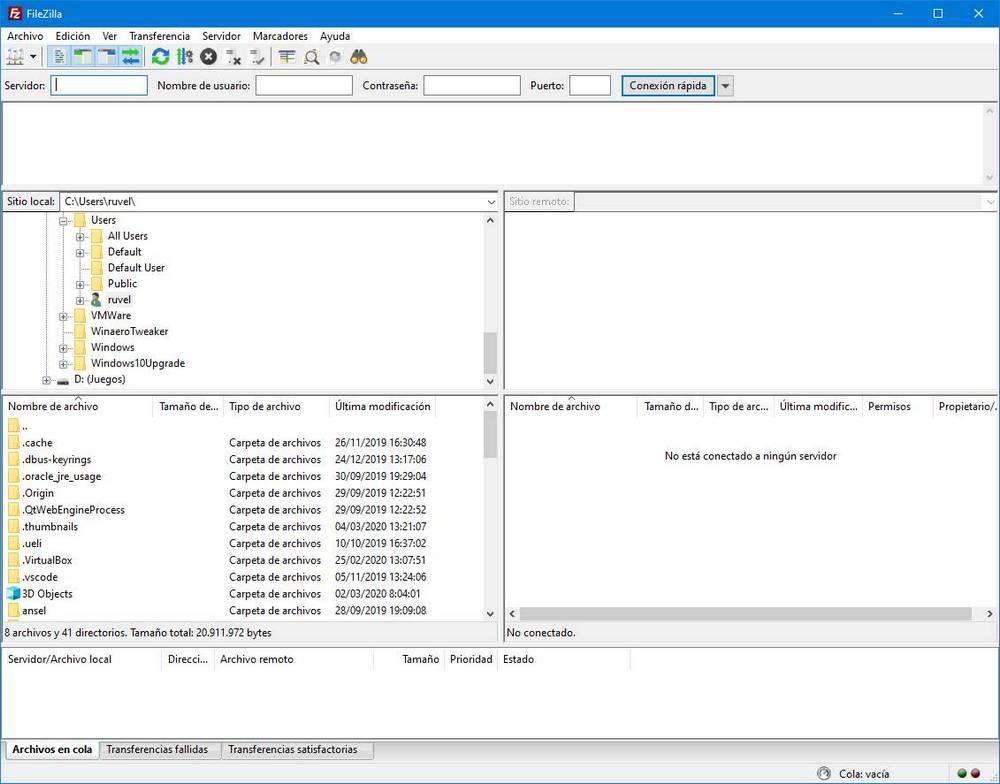Sort local list by Tipo de archivo

276,406
